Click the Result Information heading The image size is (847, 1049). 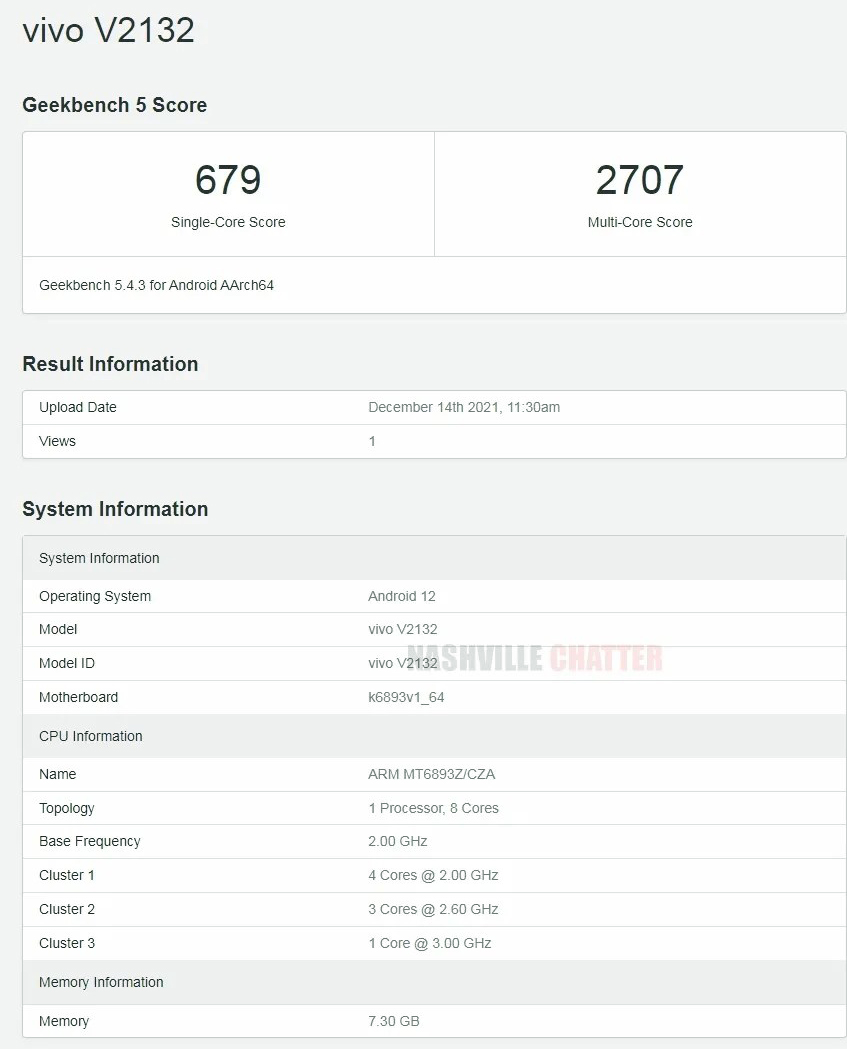pos(110,364)
